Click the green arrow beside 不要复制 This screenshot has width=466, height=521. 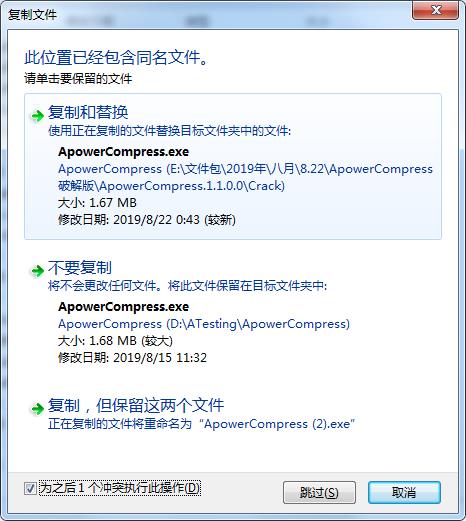[37, 271]
